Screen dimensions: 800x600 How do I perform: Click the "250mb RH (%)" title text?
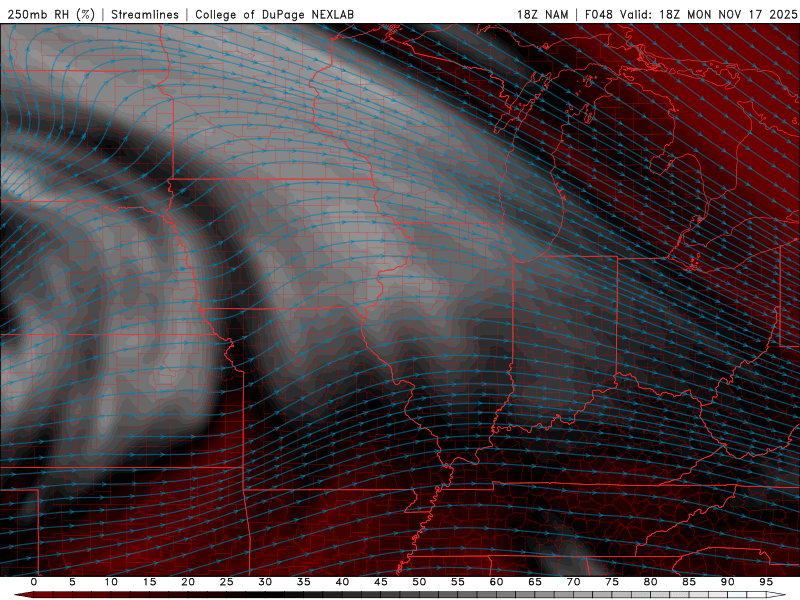(x=52, y=14)
